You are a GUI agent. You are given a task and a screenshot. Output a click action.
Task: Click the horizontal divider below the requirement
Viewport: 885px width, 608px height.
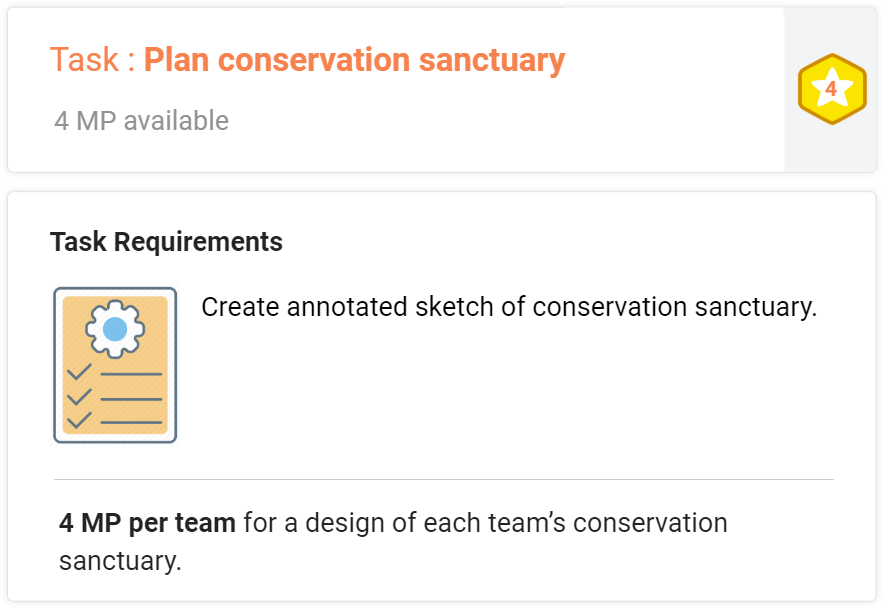click(444, 479)
